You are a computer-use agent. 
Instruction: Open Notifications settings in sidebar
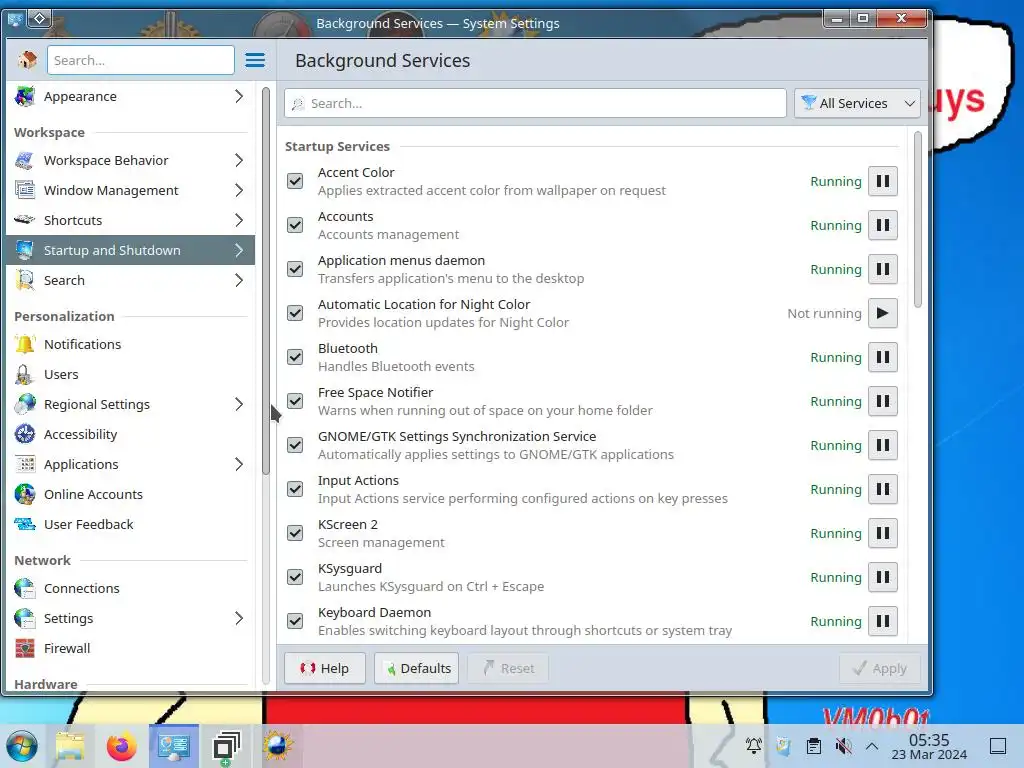click(131, 345)
